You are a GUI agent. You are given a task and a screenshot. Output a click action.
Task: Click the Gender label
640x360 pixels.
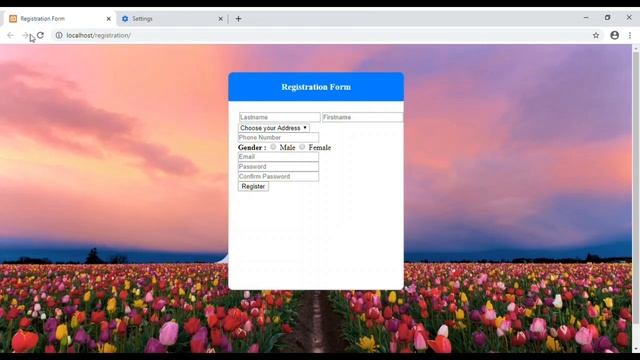pyautogui.click(x=252, y=148)
